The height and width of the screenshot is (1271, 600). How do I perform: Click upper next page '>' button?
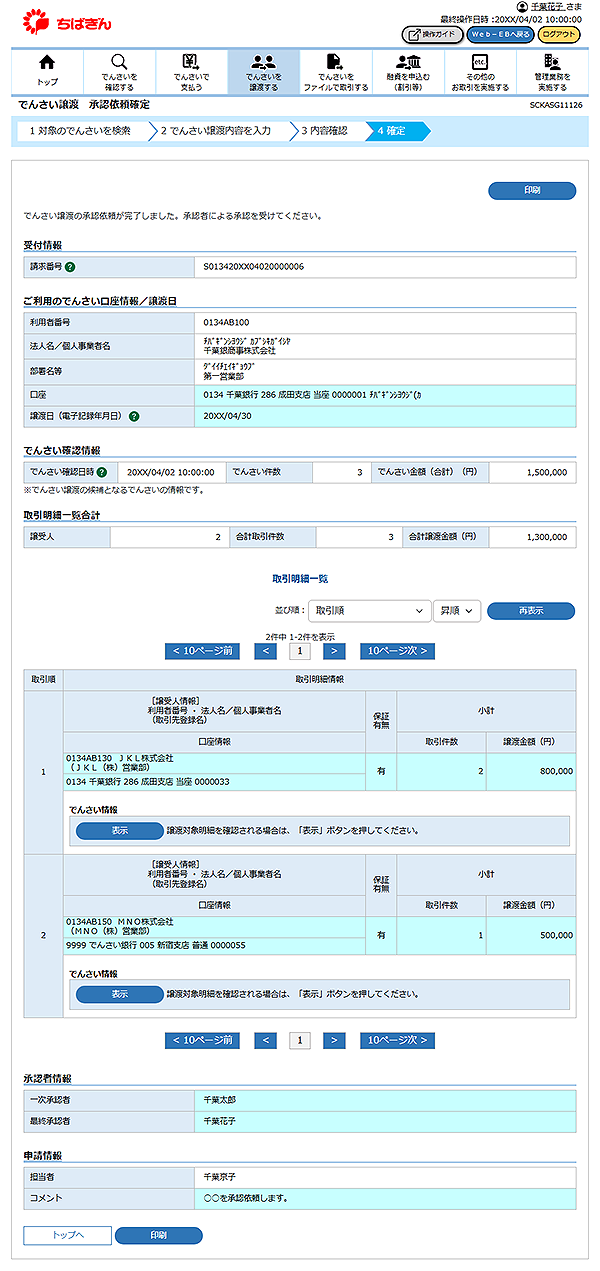coord(335,651)
